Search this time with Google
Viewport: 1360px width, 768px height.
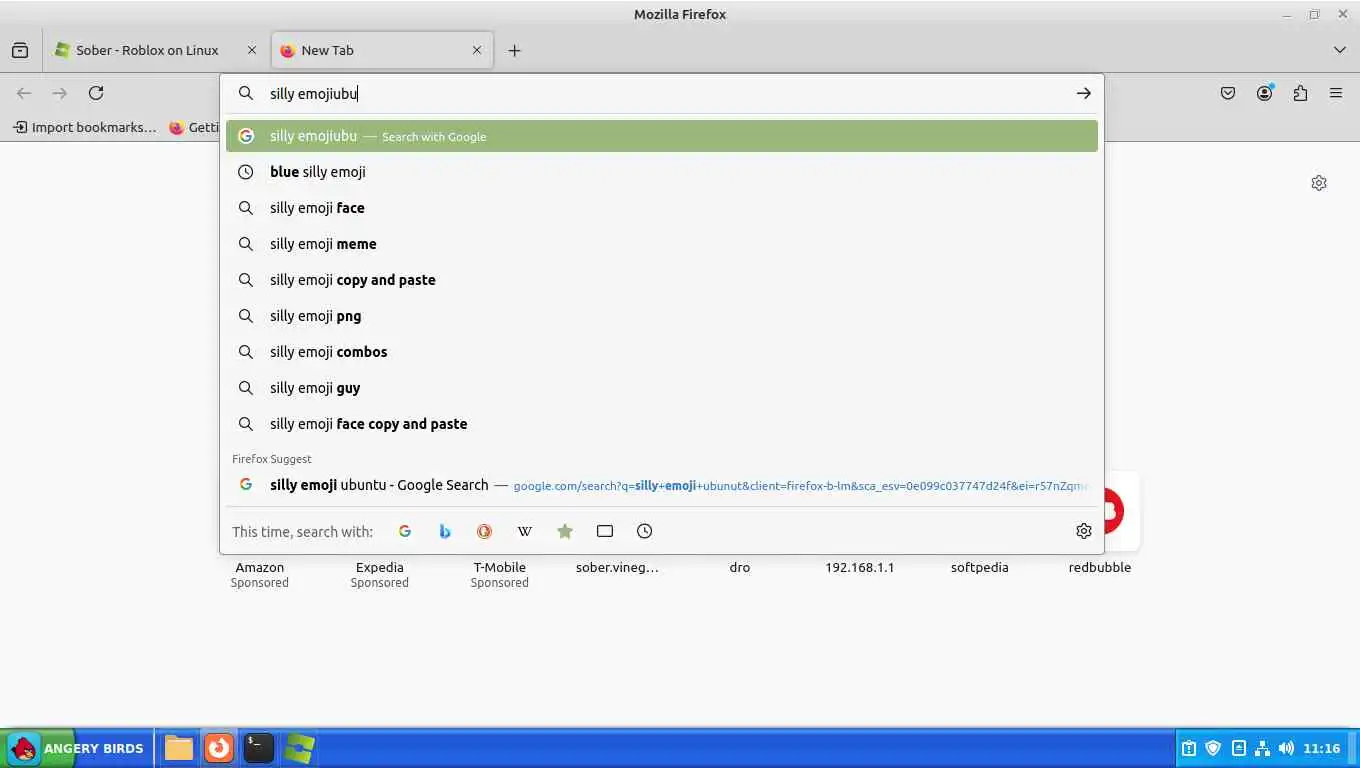click(405, 531)
